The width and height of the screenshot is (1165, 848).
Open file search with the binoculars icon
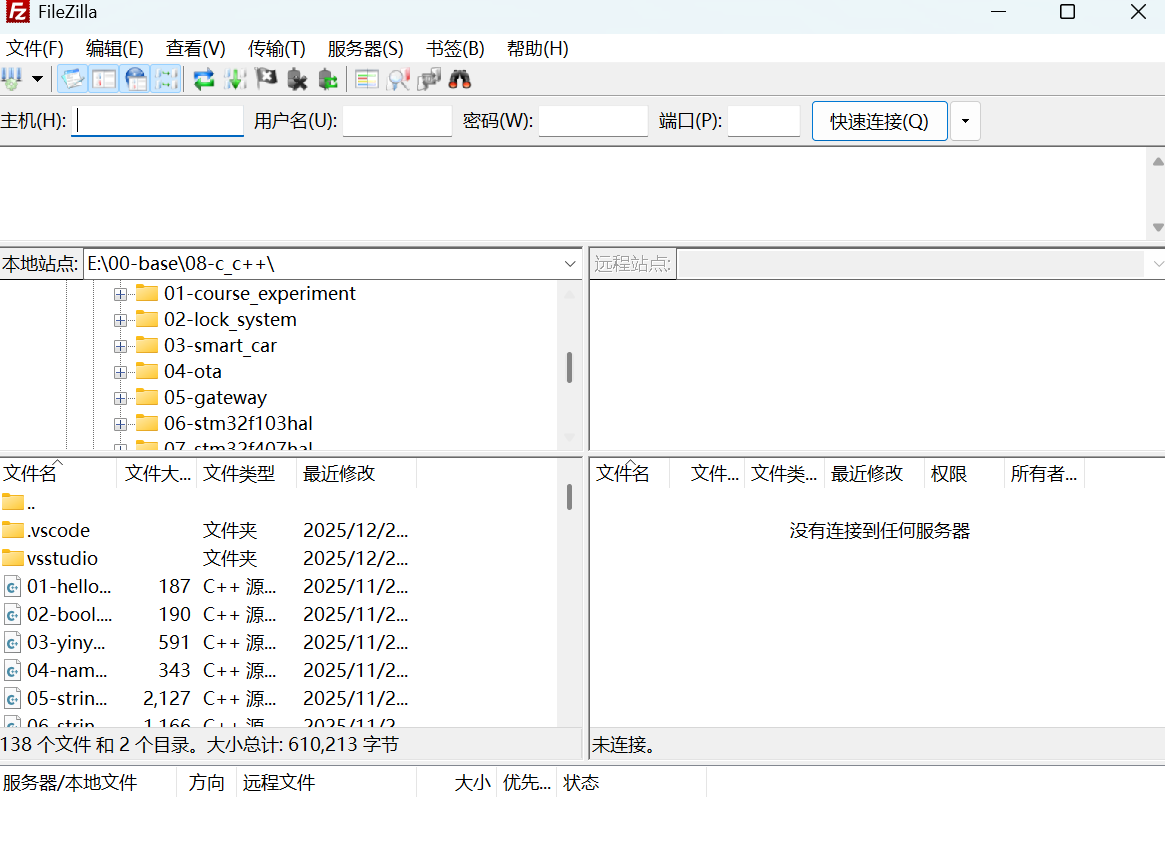click(x=460, y=79)
